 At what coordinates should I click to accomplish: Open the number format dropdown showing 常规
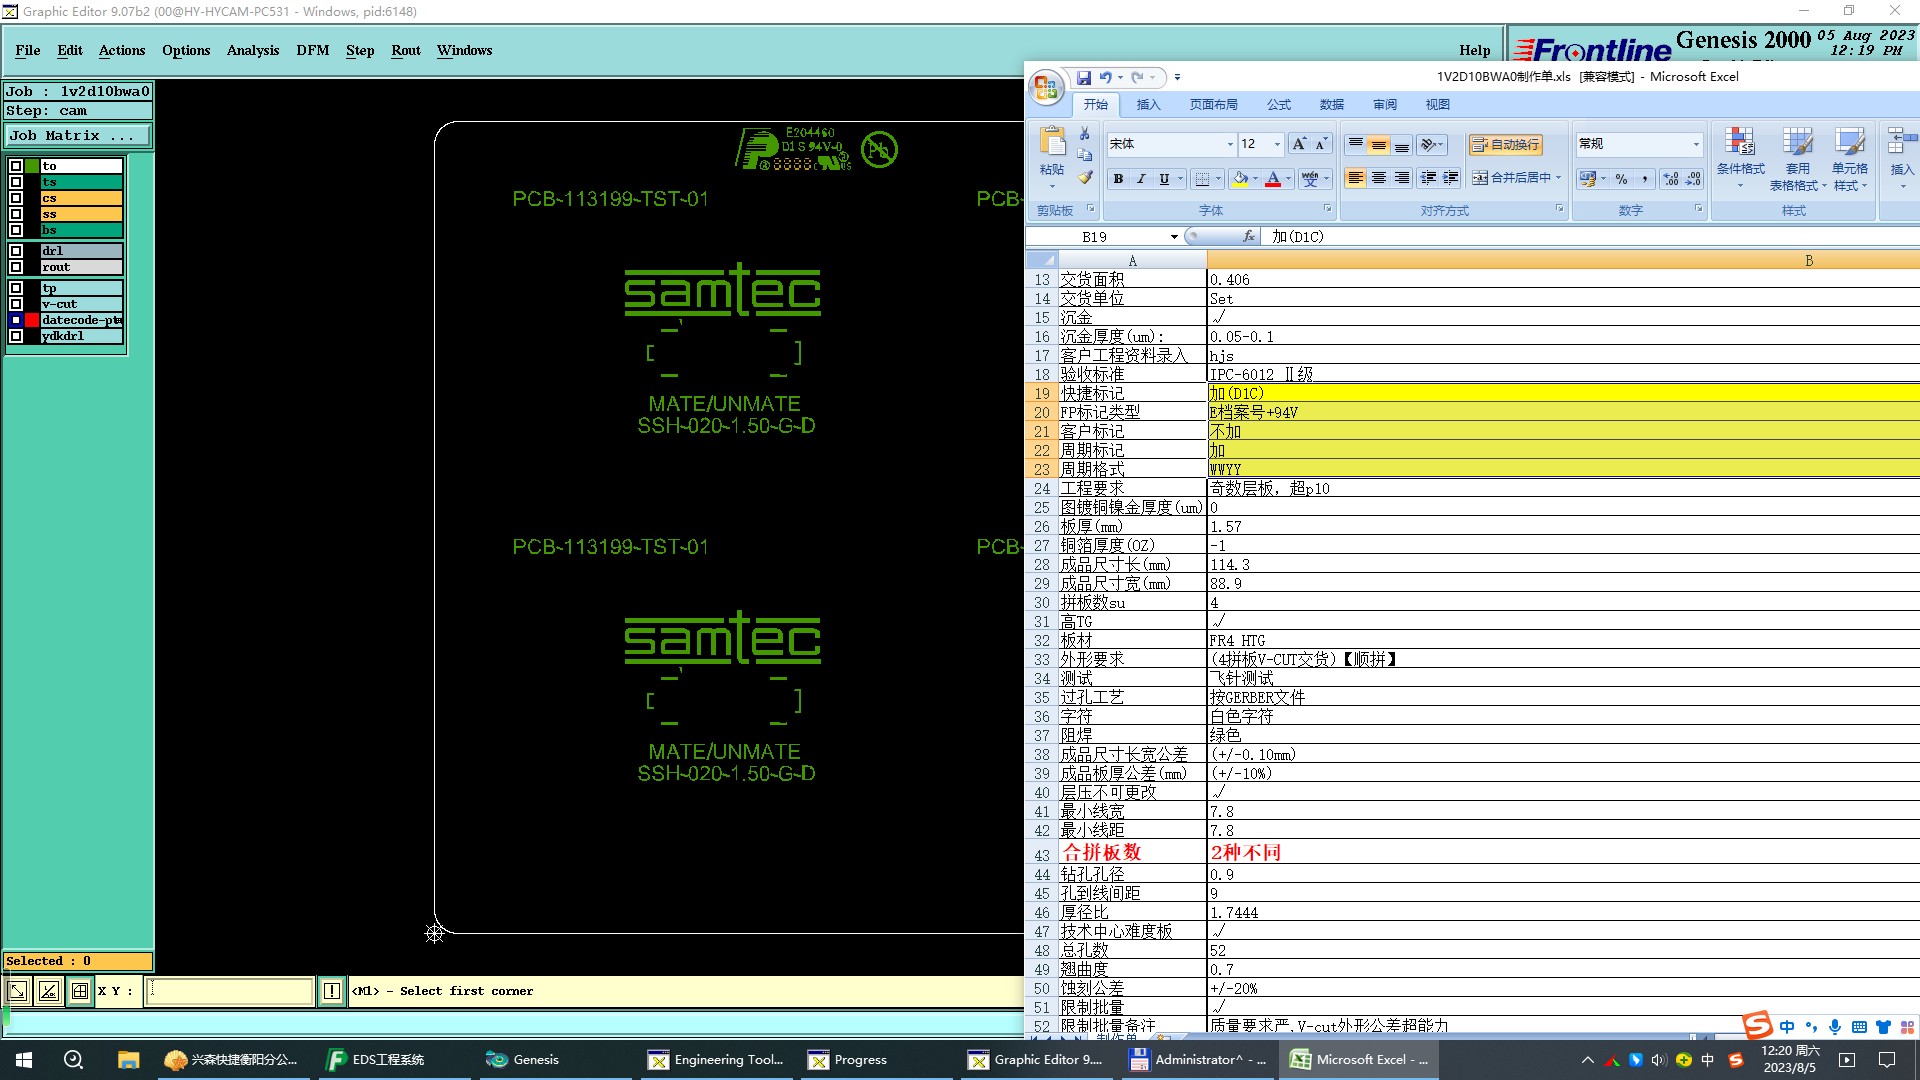[x=1696, y=145]
